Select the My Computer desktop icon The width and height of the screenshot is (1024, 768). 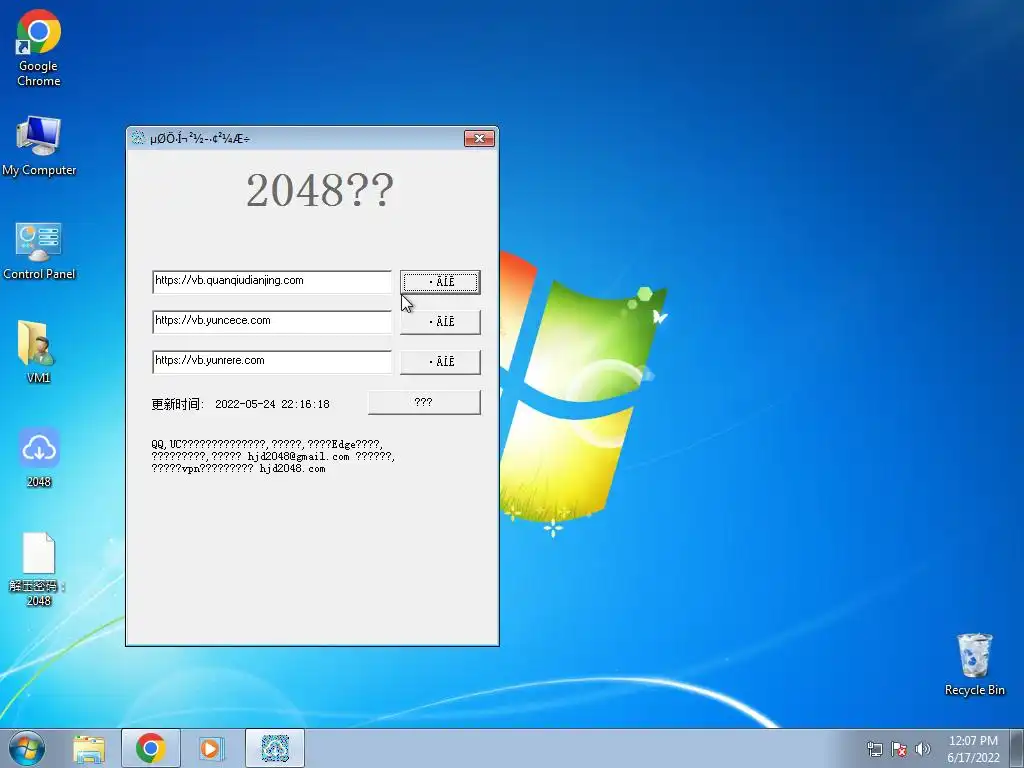[x=39, y=146]
